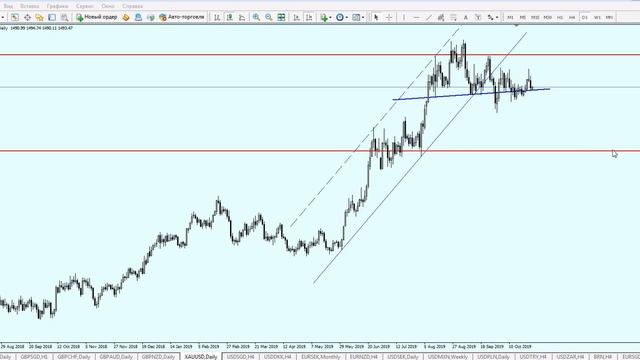Screen dimensions: 640x360
Task: Switch to the GBPCHF,Daily chart tab
Action: pos(73,357)
